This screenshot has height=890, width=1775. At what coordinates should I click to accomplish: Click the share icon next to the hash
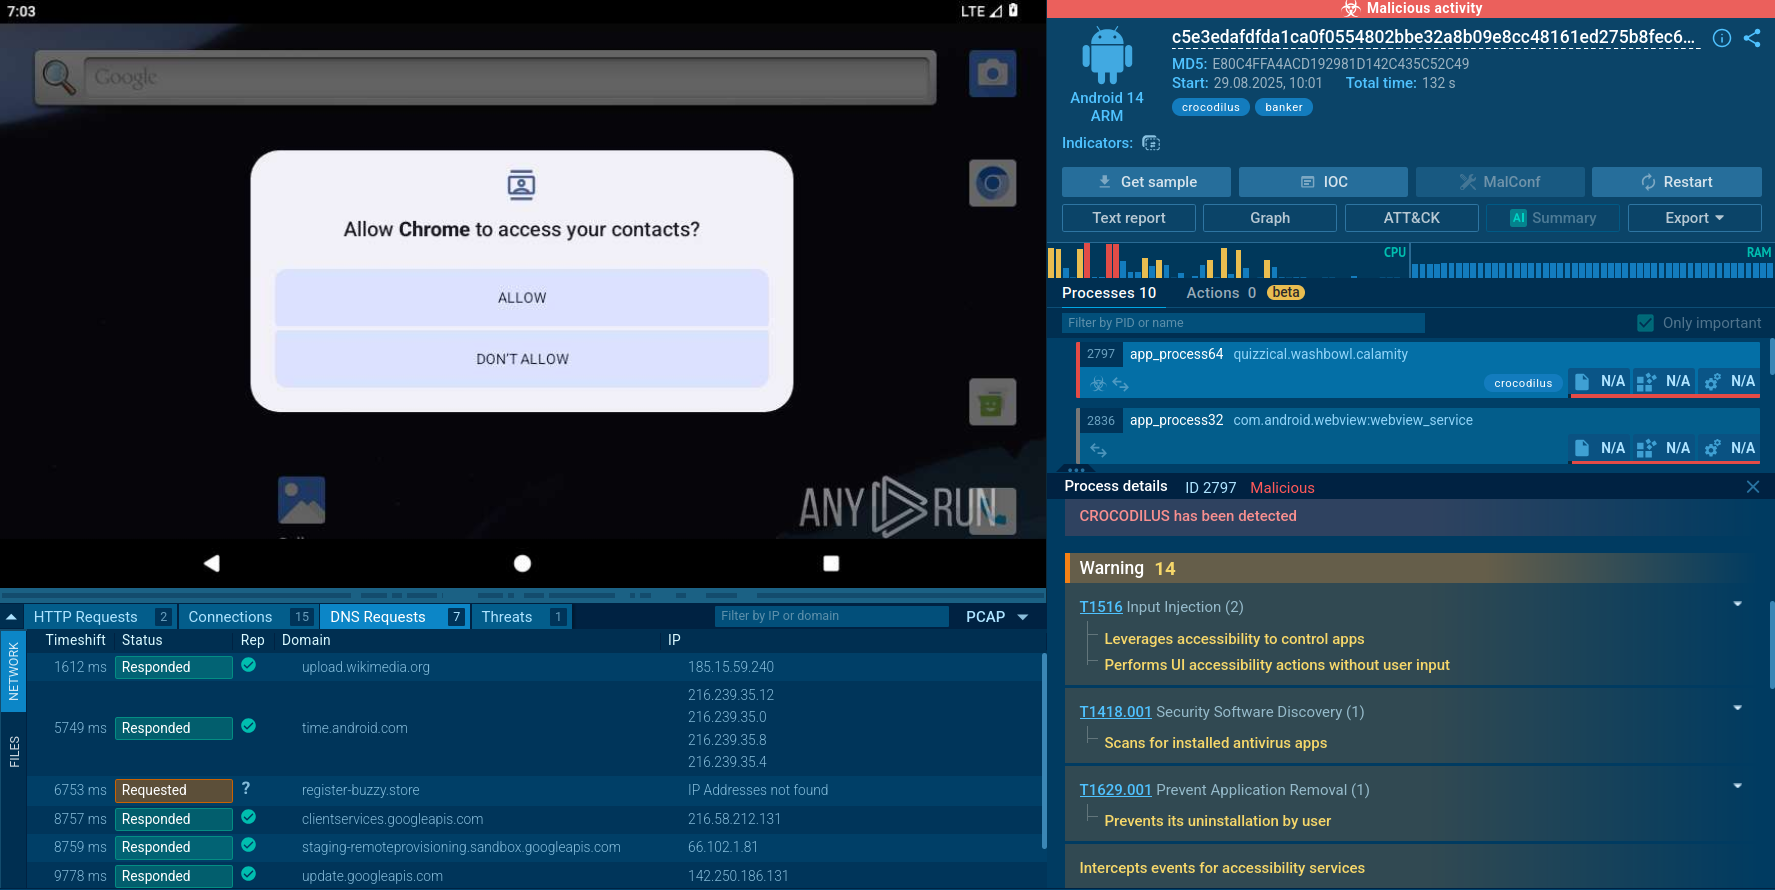(1752, 38)
